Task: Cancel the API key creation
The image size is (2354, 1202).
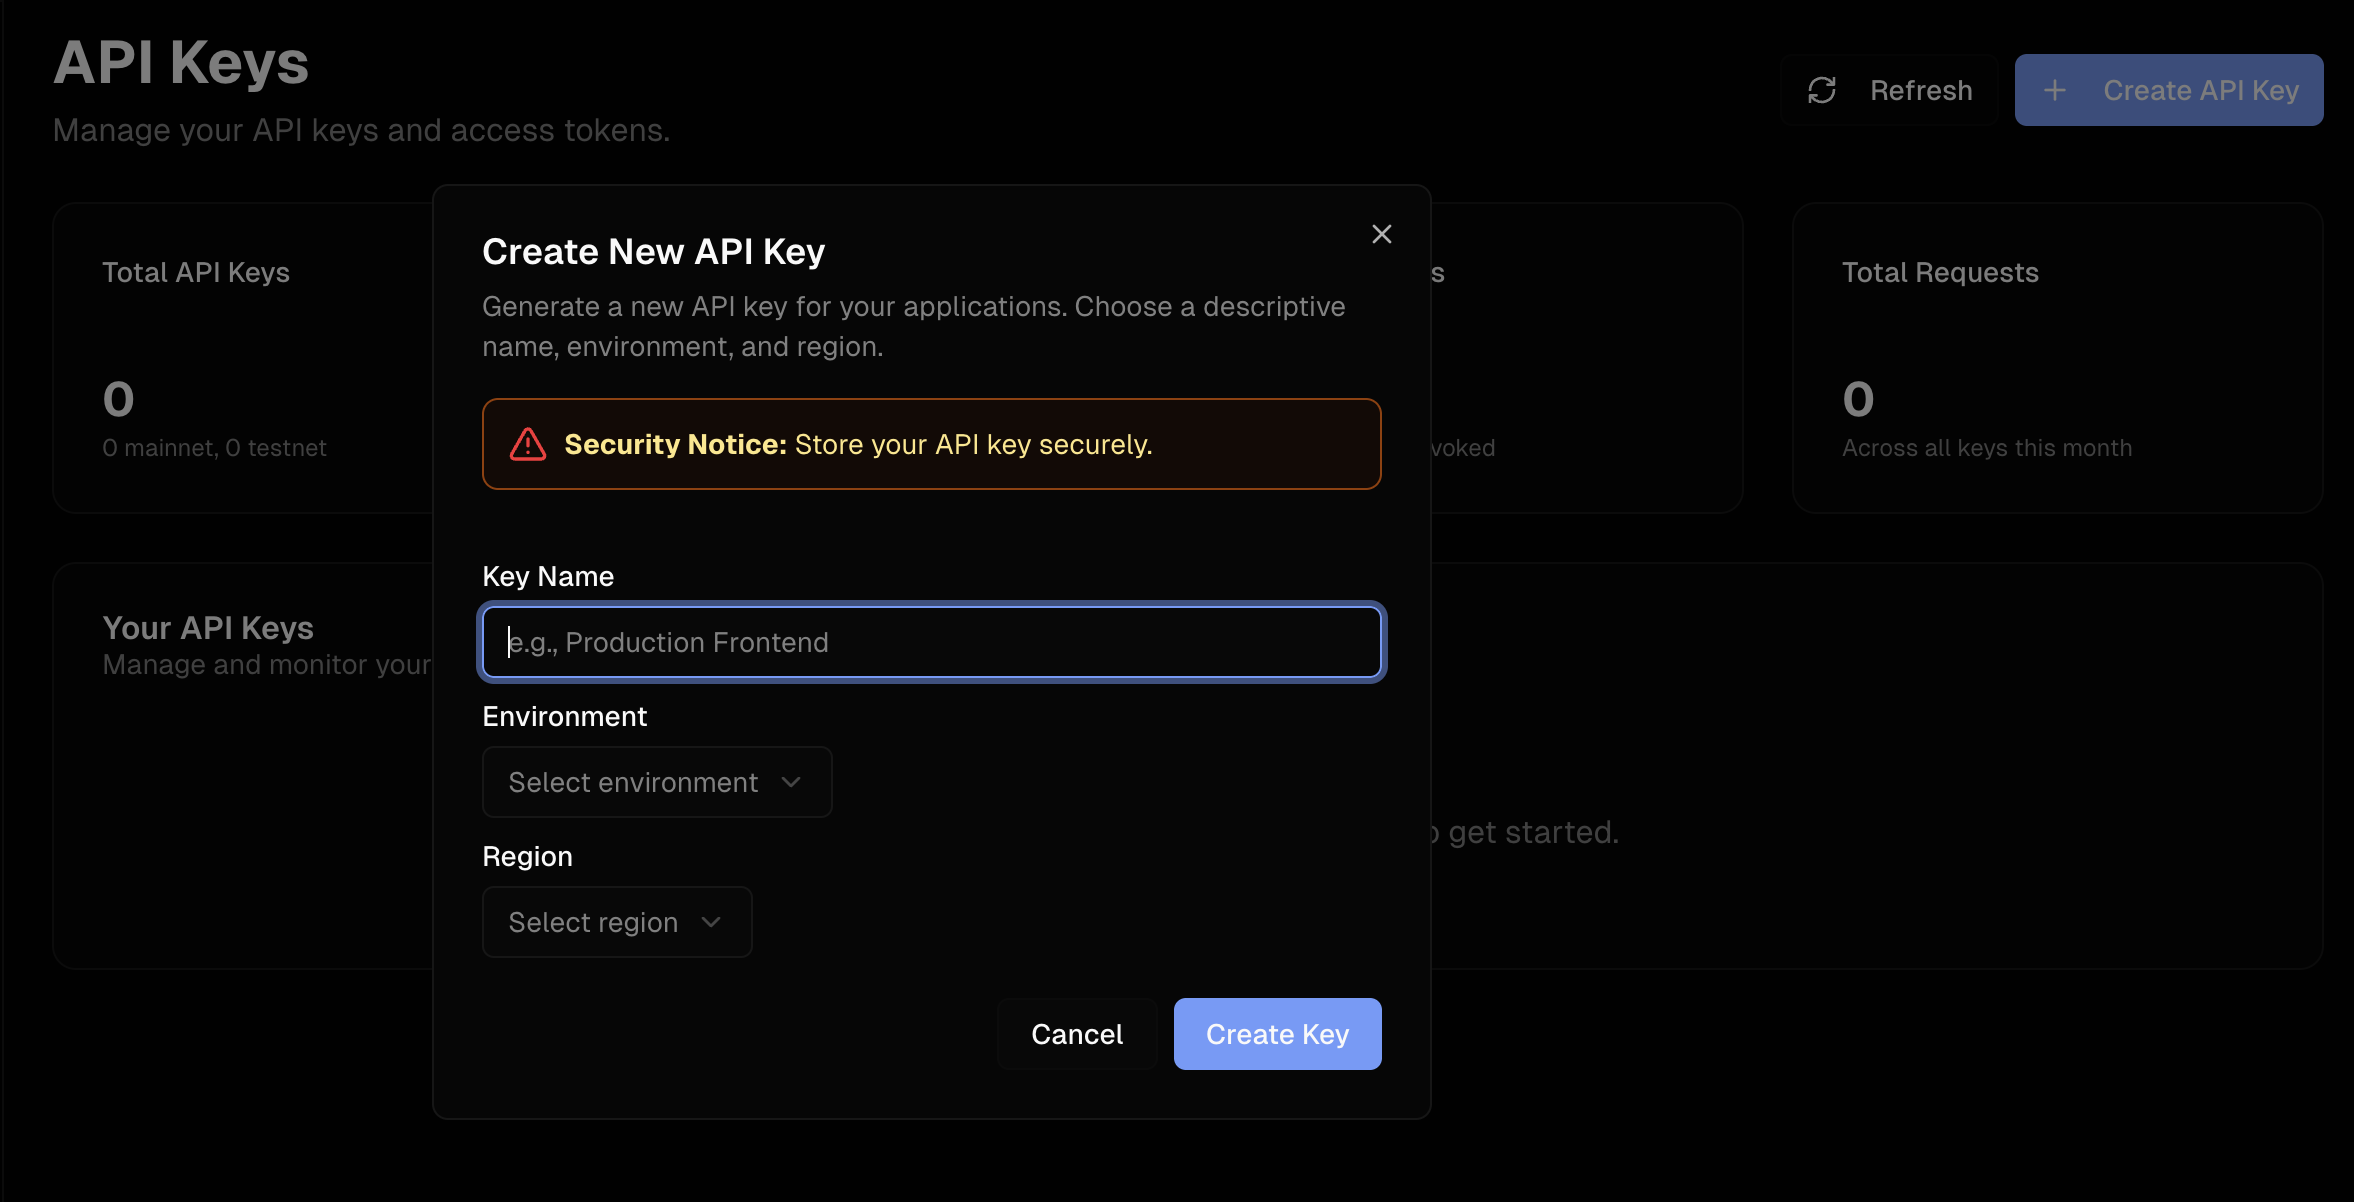Action: click(1077, 1034)
